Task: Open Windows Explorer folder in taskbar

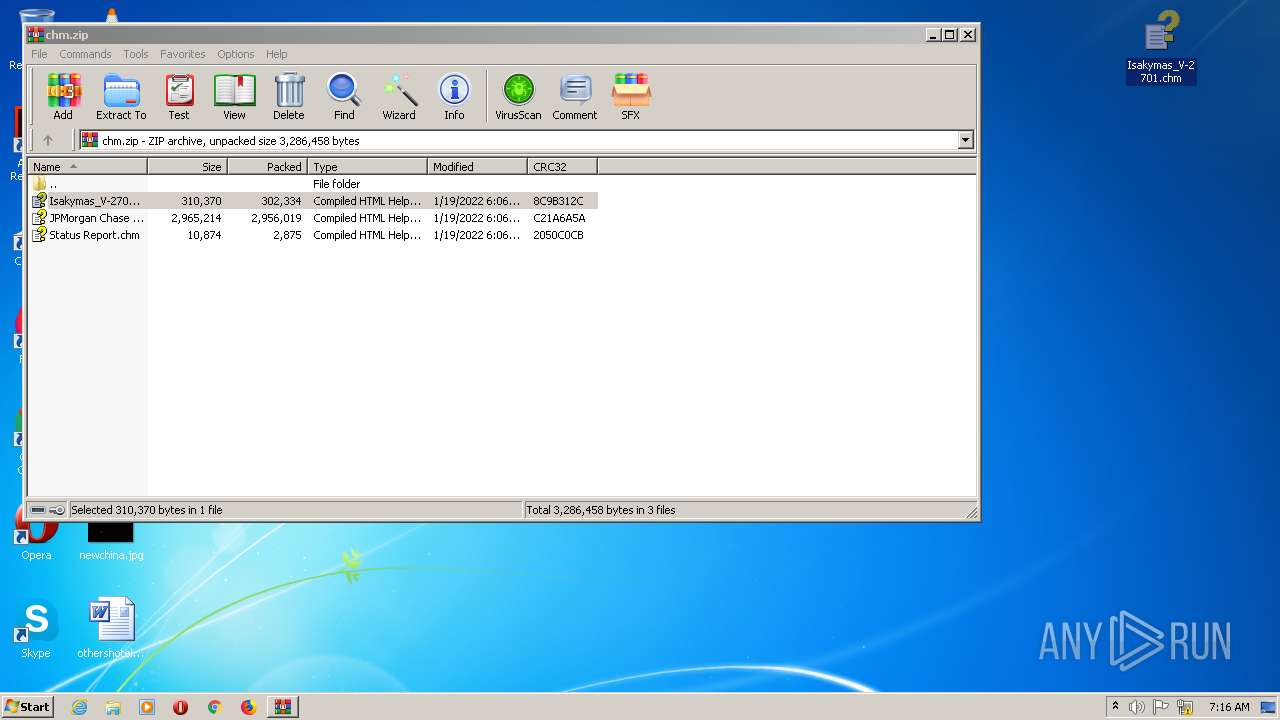Action: pyautogui.click(x=113, y=707)
